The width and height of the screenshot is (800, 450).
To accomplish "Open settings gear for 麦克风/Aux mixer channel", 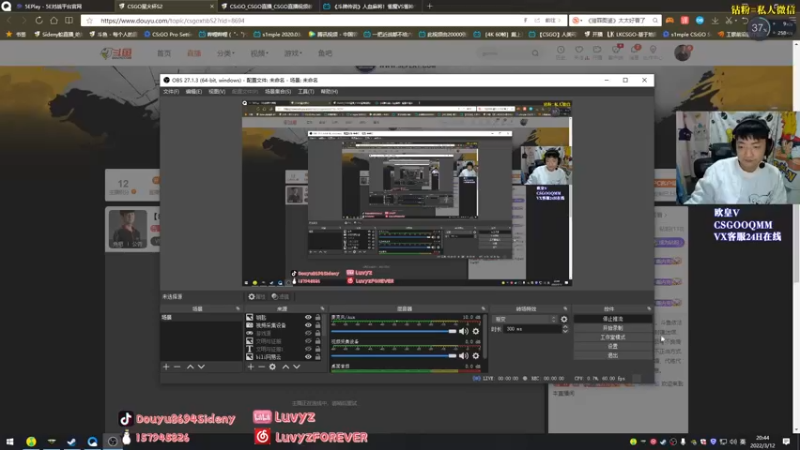I will click(x=476, y=331).
